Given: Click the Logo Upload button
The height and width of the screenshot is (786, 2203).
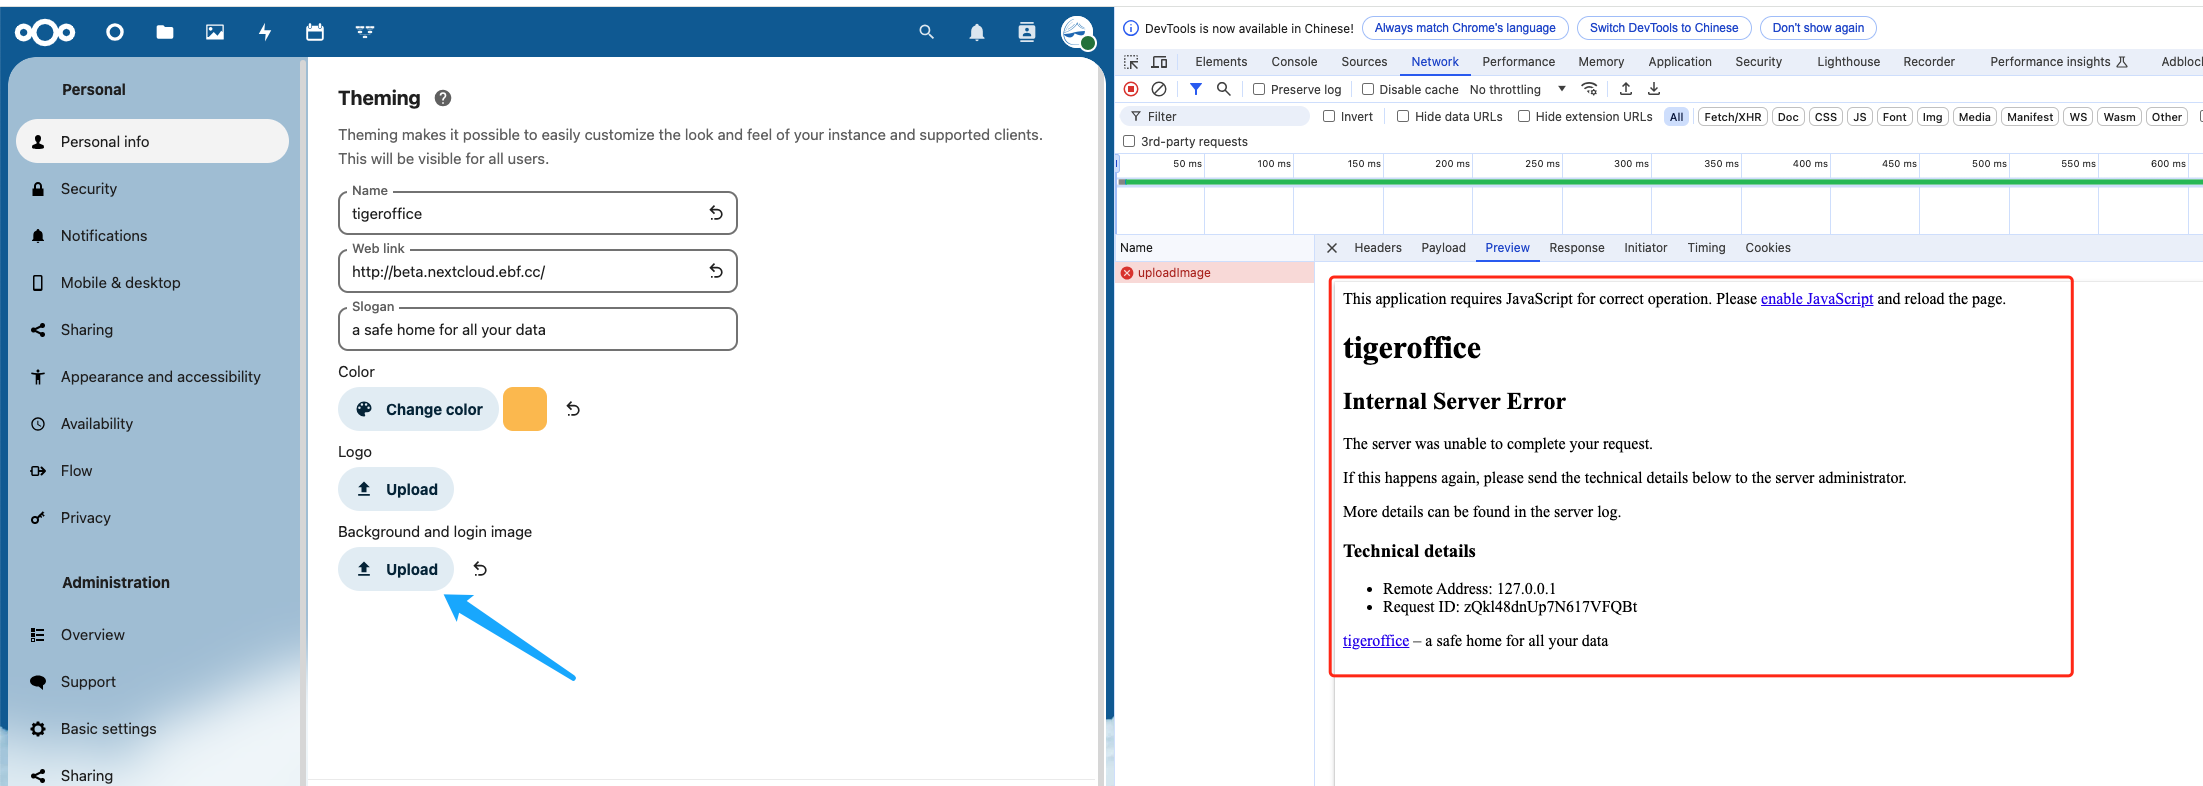Looking at the screenshot, I should point(396,489).
